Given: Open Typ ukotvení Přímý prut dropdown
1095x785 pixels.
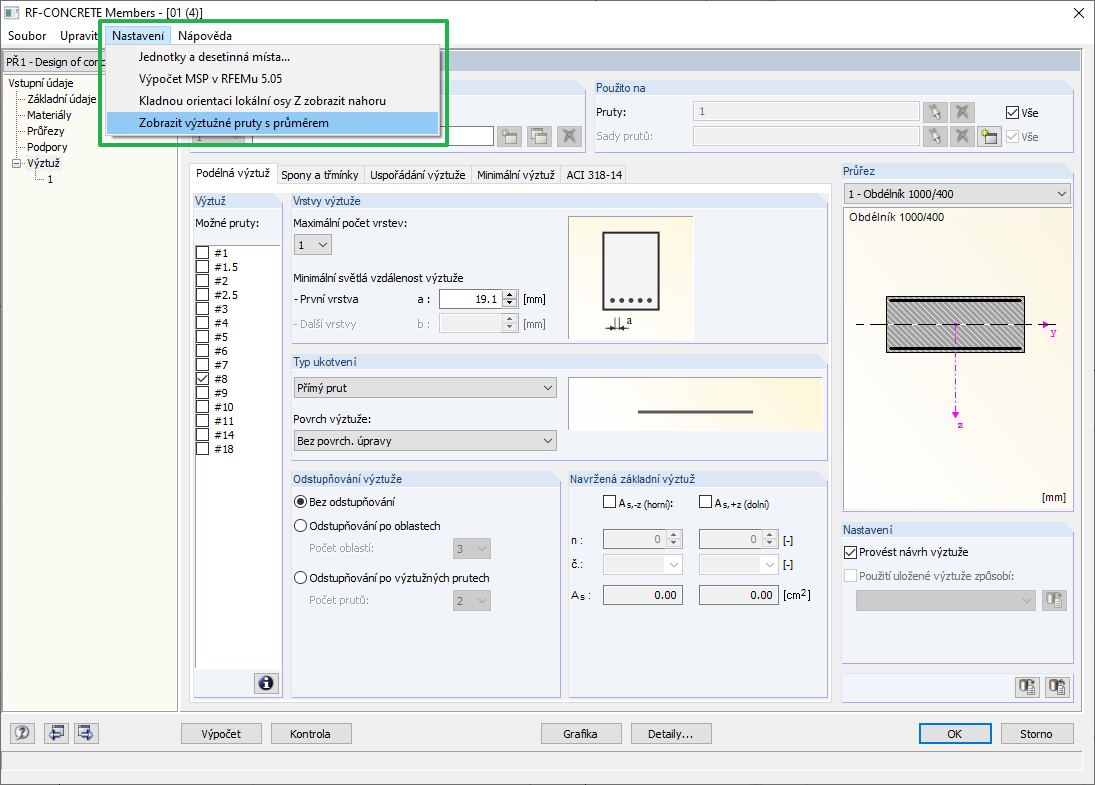Looking at the screenshot, I should pyautogui.click(x=425, y=388).
